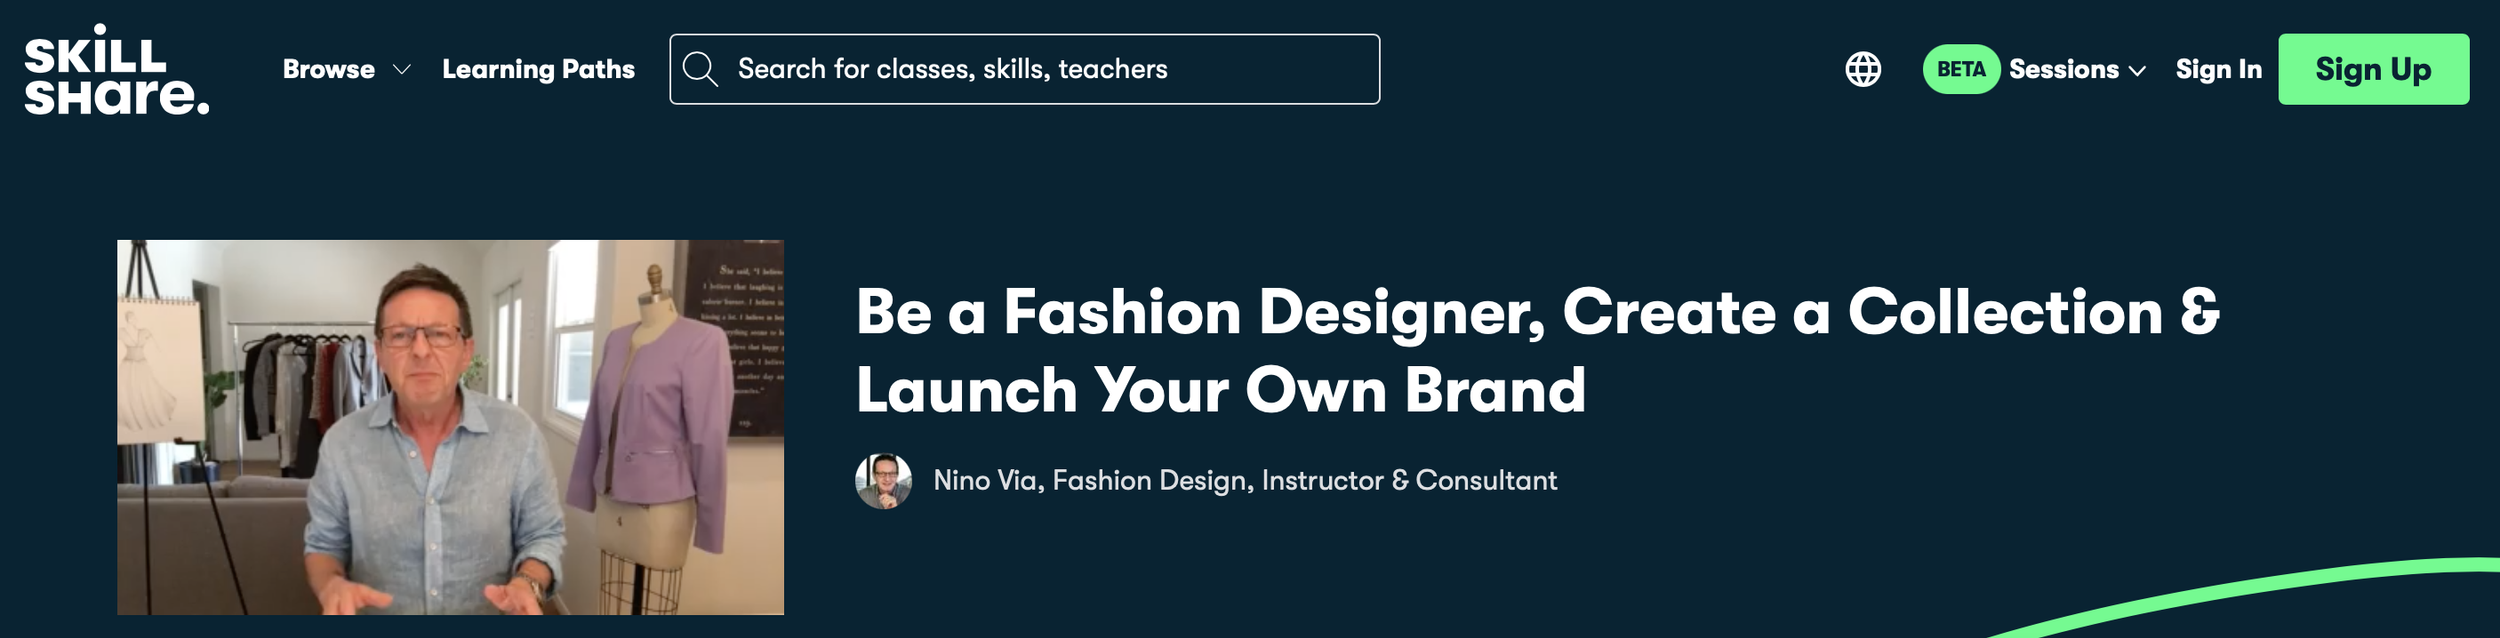Go to Learning Paths
Viewport: 2500px width, 638px height.
[538, 69]
